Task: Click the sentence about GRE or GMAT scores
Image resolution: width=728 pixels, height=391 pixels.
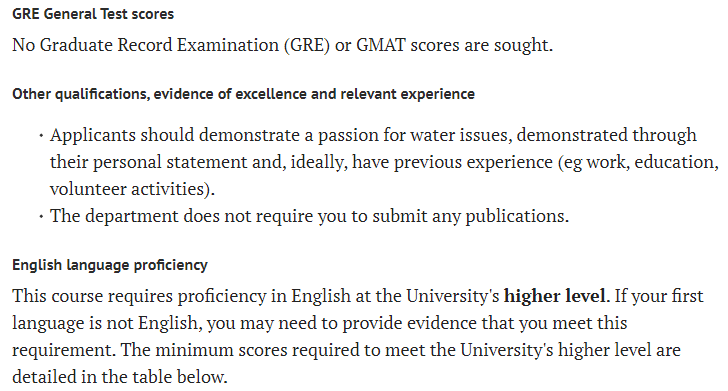Action: pyautogui.click(x=282, y=45)
